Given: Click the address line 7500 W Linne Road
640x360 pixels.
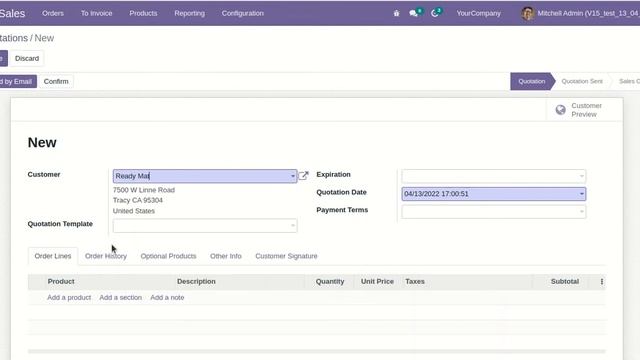Looking at the screenshot, I should 144,190.
